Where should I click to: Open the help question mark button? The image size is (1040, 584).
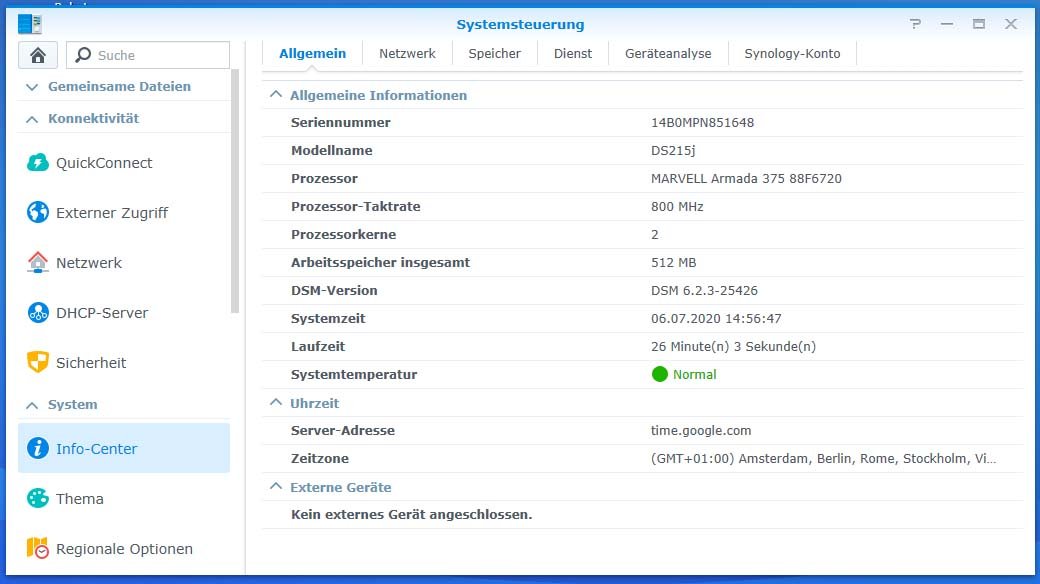coord(915,24)
